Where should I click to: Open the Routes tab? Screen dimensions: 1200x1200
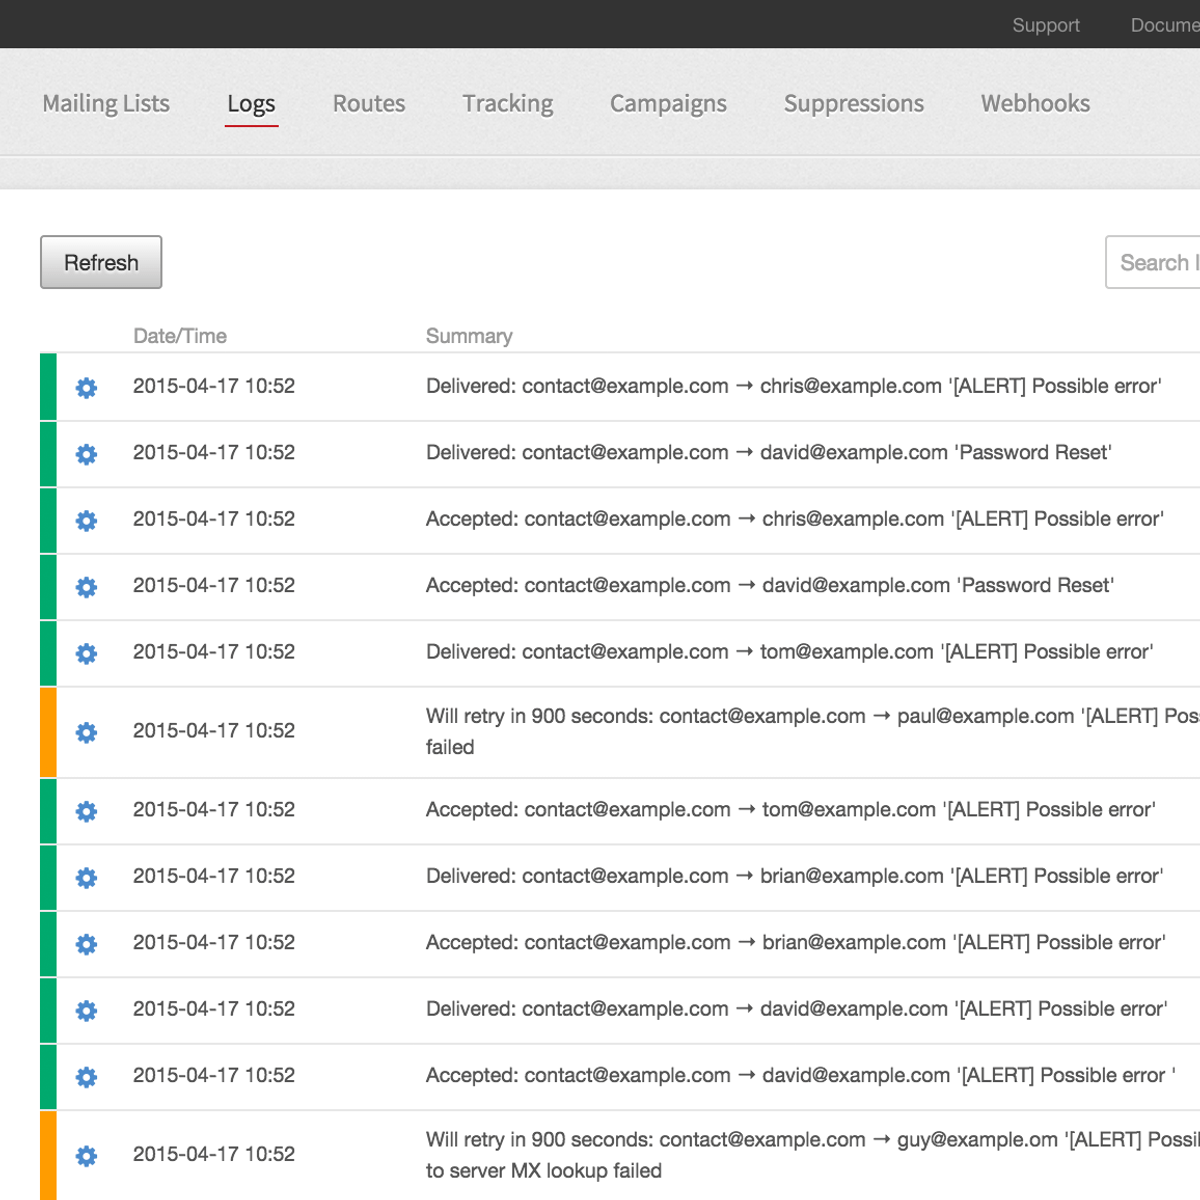coord(369,104)
